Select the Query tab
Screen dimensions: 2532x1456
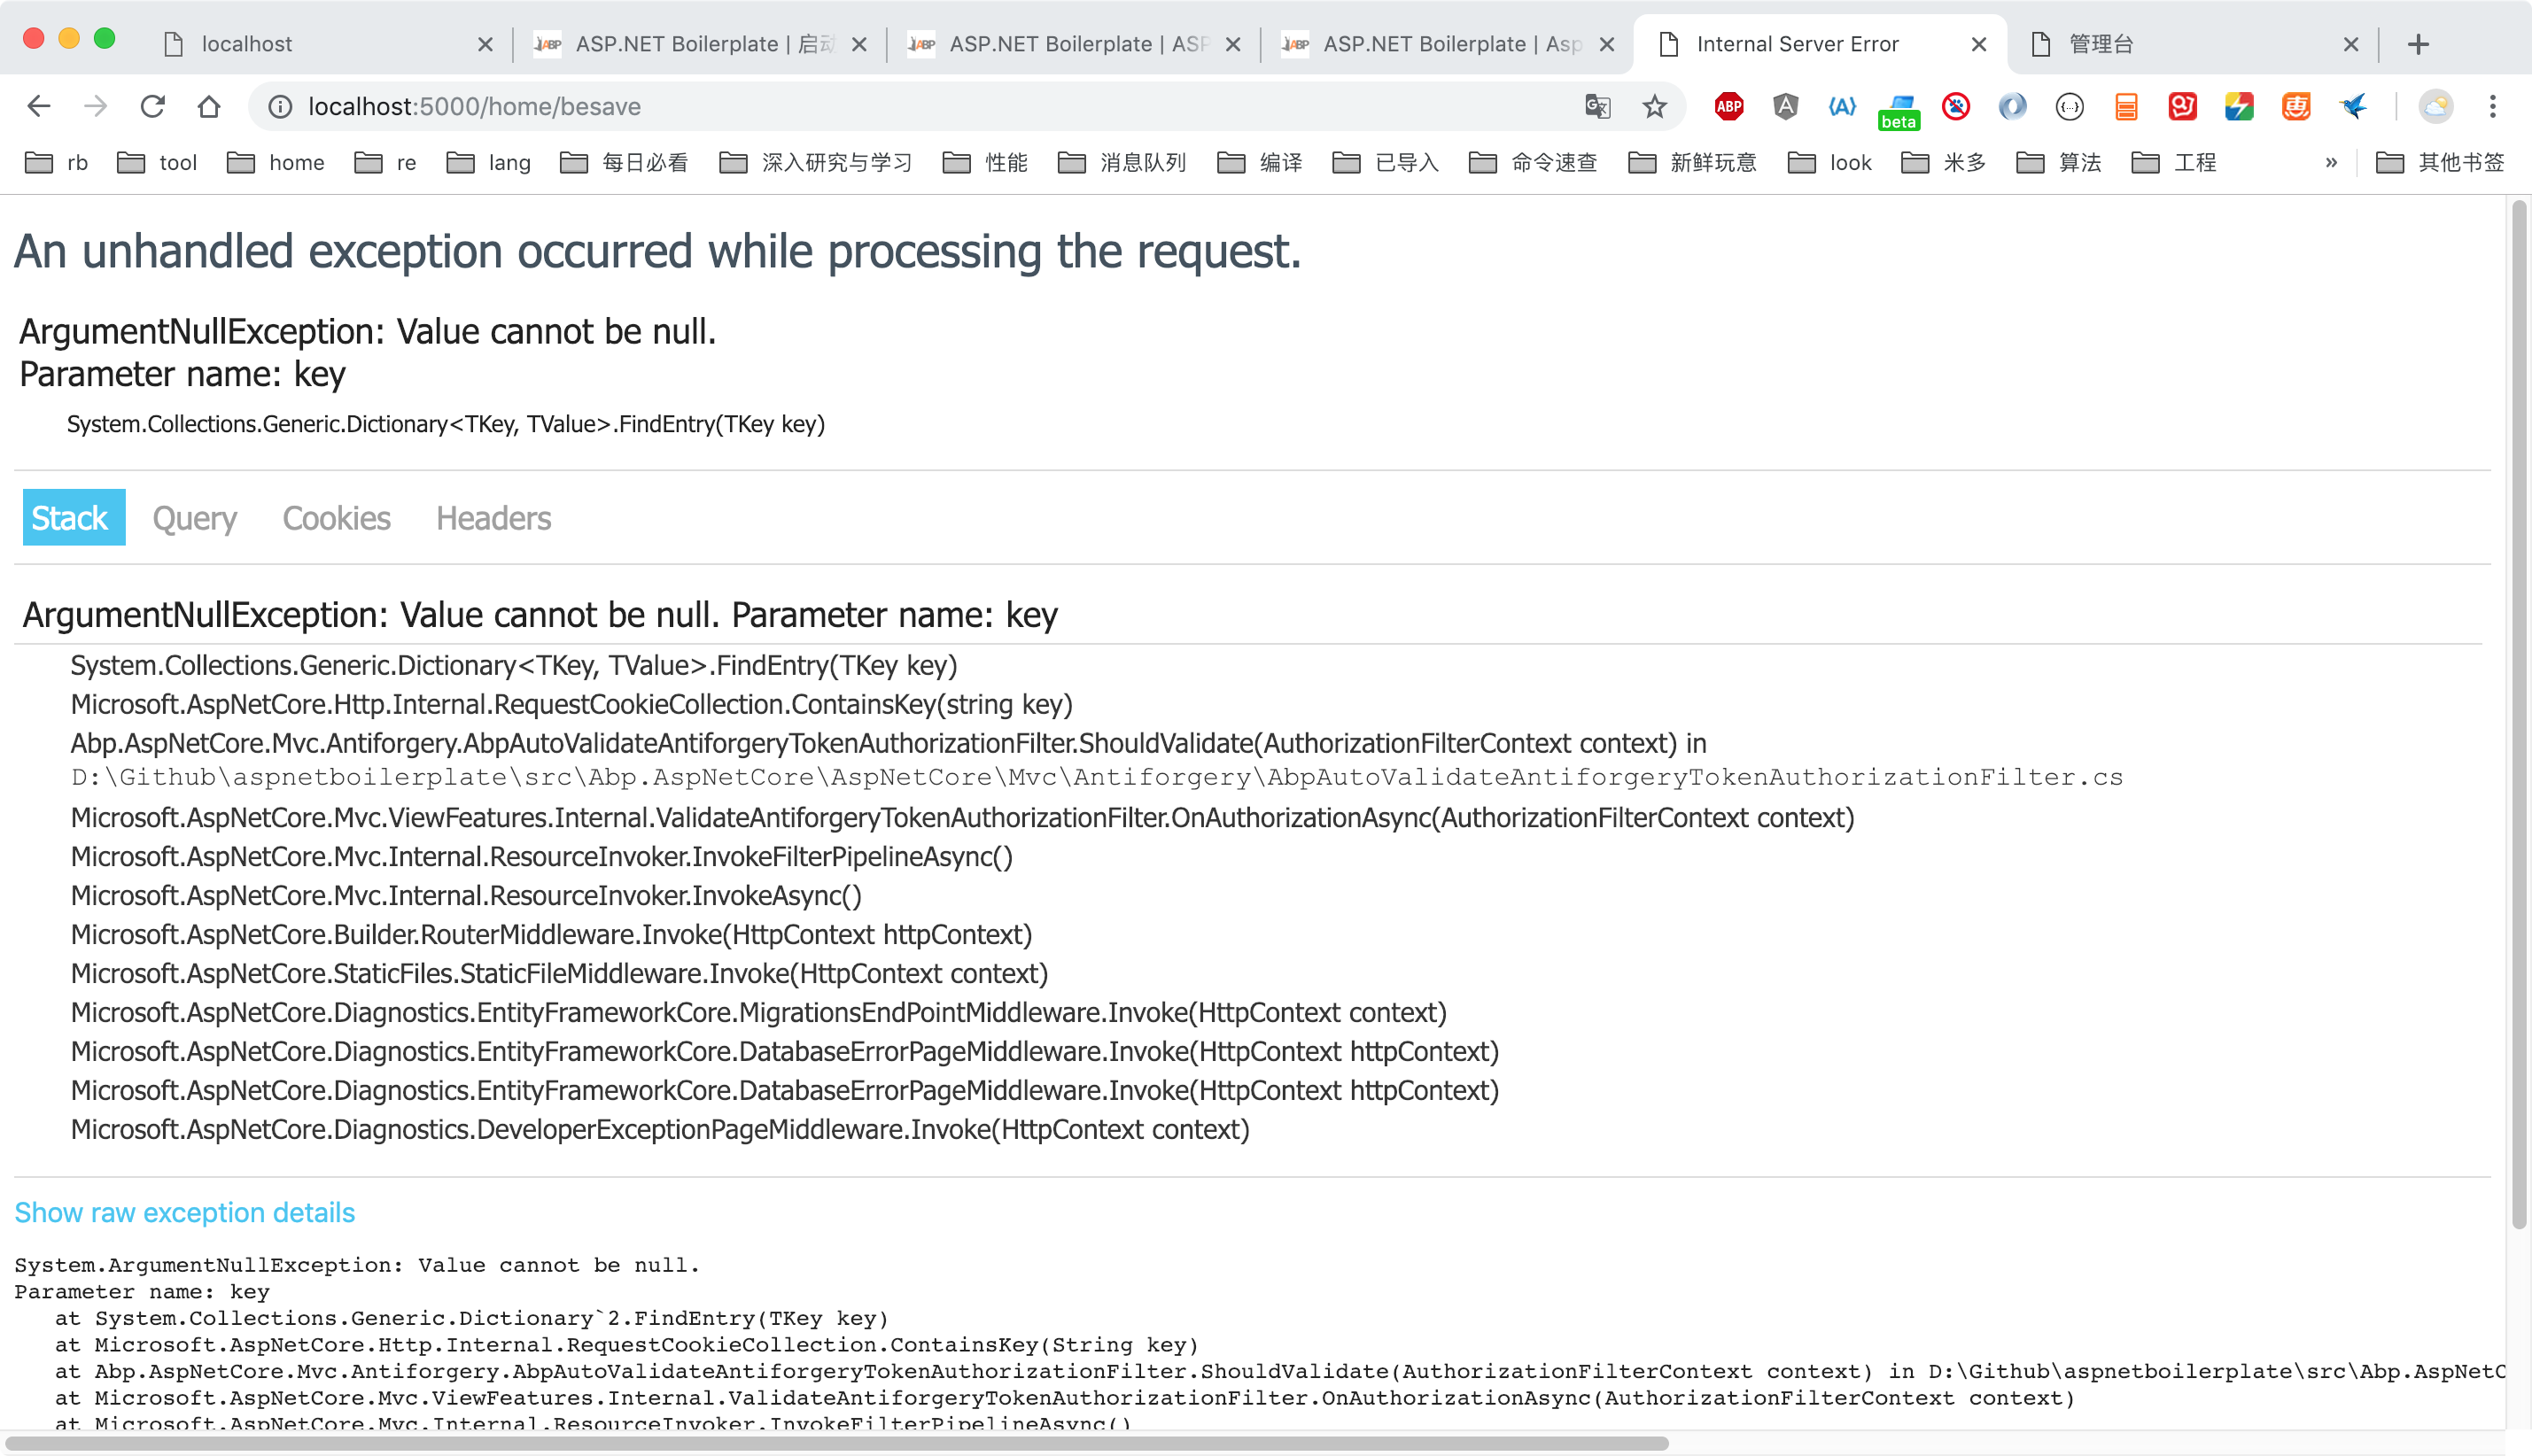[x=194, y=518]
